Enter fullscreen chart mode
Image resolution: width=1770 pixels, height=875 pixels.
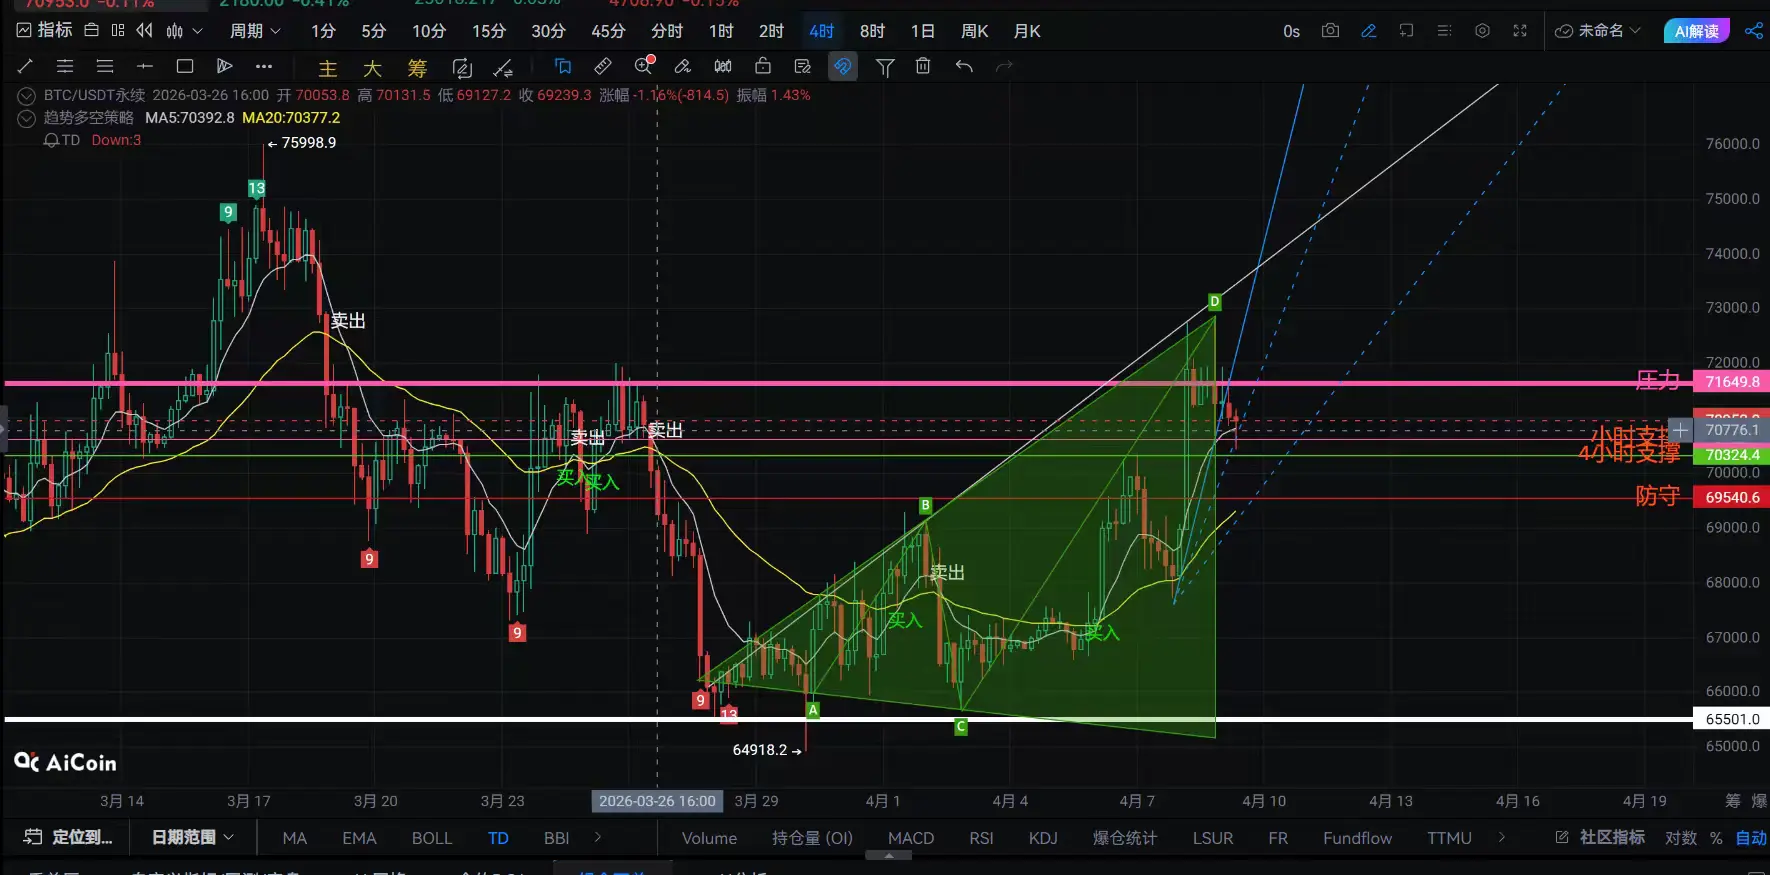click(x=1520, y=31)
